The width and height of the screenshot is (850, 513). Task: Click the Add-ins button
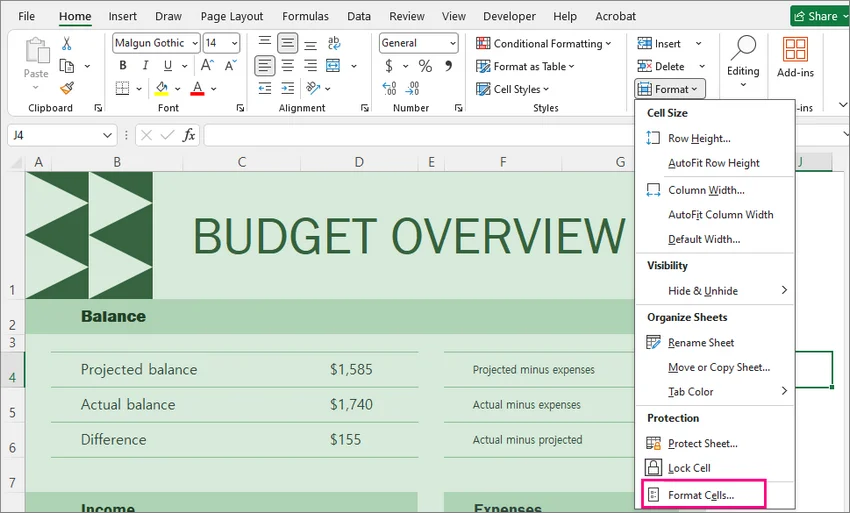click(795, 57)
